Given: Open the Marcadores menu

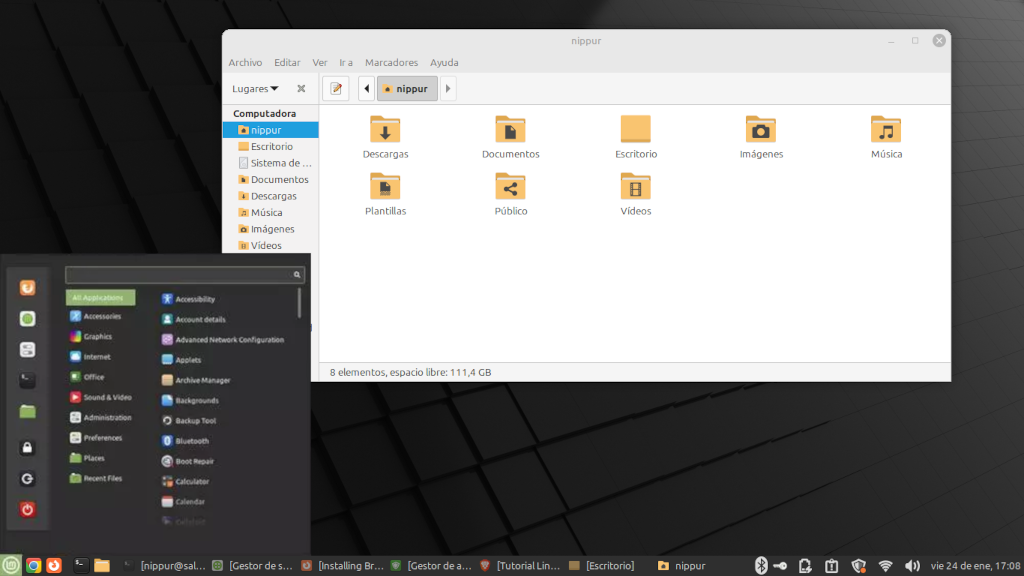Looking at the screenshot, I should point(391,62).
